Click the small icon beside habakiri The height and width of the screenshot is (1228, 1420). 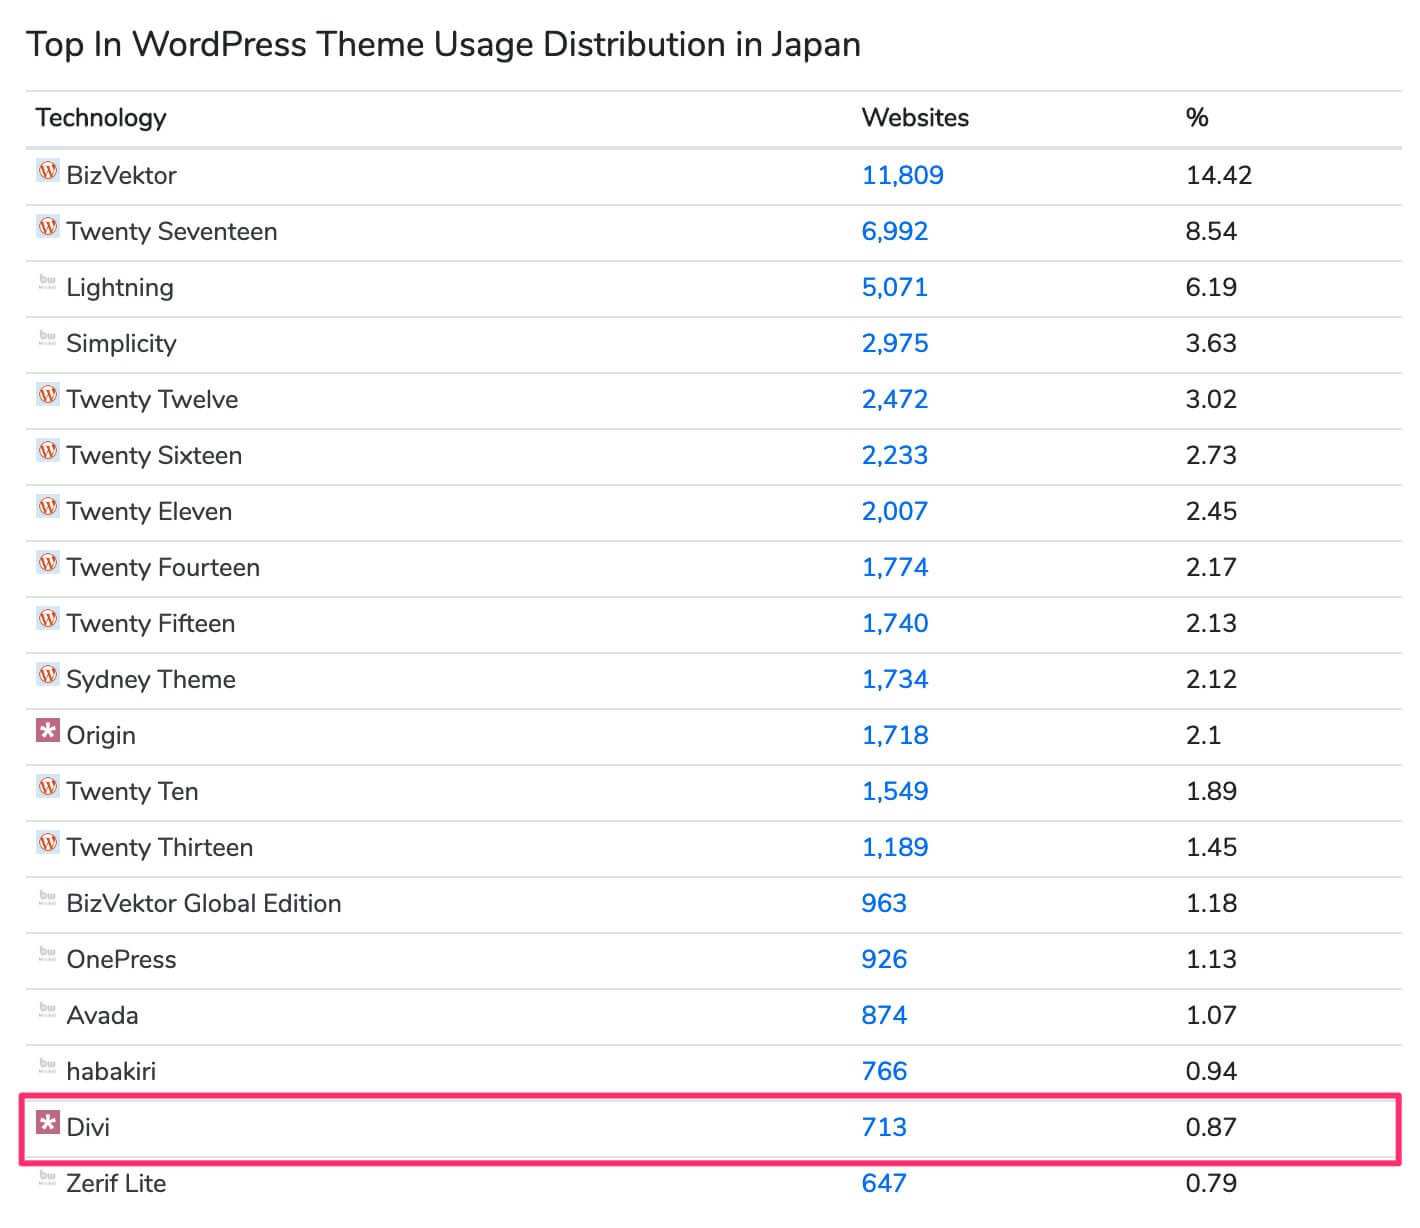(48, 1067)
